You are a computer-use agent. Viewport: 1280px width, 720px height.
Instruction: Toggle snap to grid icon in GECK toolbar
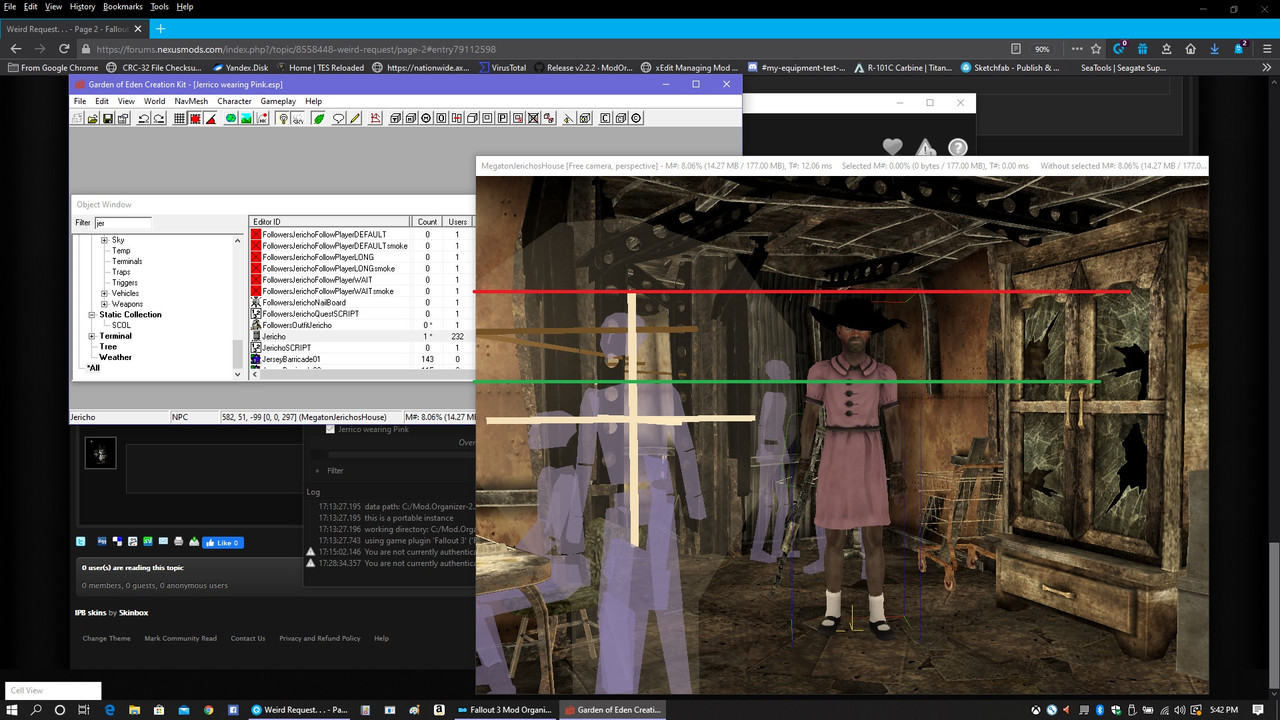pyautogui.click(x=179, y=118)
